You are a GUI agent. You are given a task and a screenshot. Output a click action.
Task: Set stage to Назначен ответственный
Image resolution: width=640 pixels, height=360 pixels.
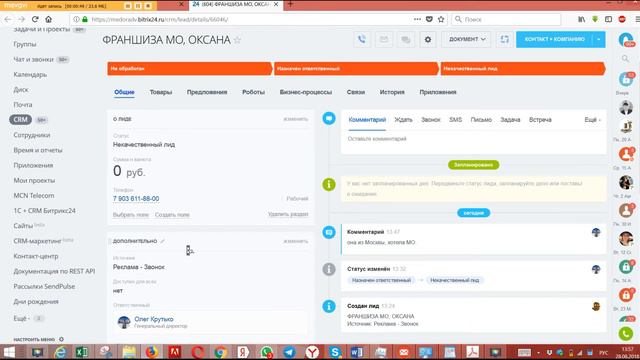[x=356, y=69]
